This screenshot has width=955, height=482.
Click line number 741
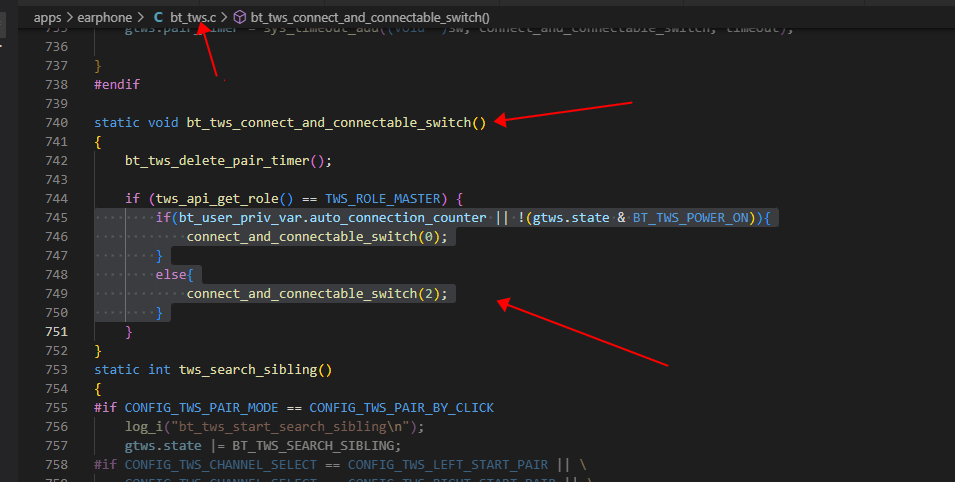click(57, 141)
